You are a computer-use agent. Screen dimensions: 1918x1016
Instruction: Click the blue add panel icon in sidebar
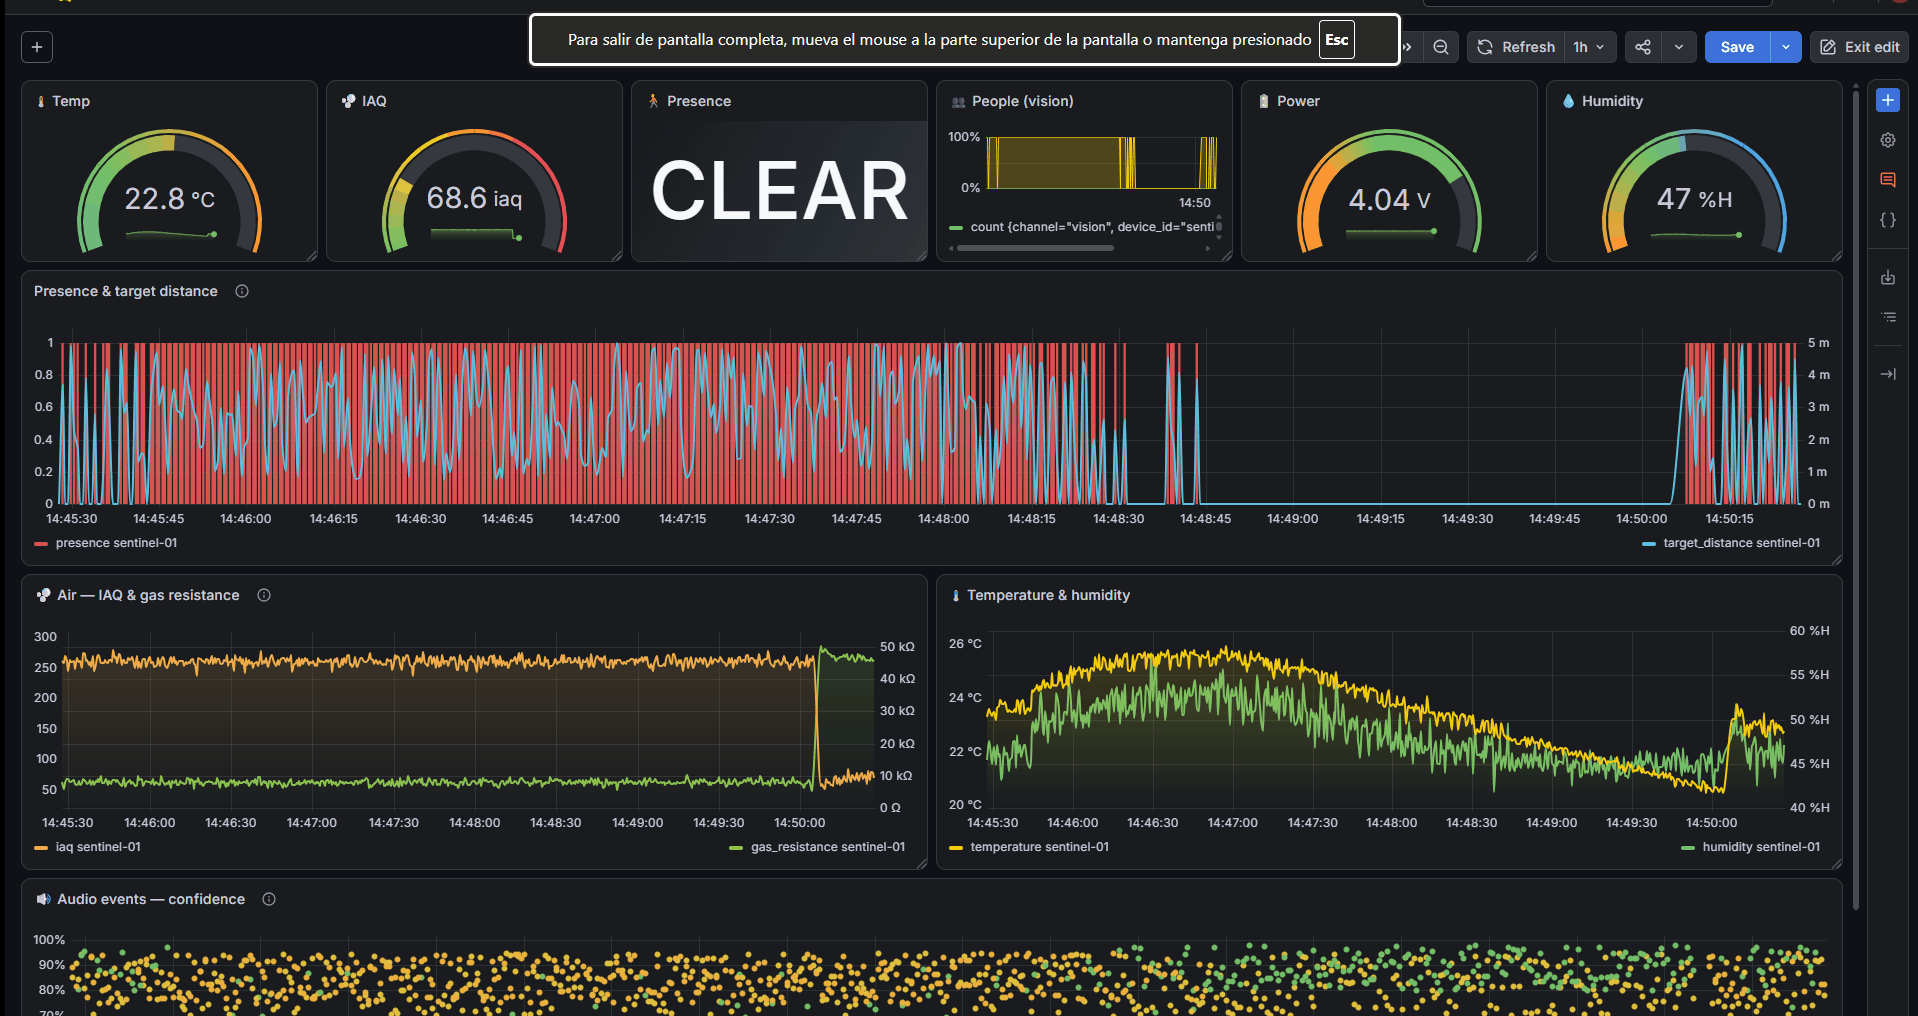click(1888, 100)
